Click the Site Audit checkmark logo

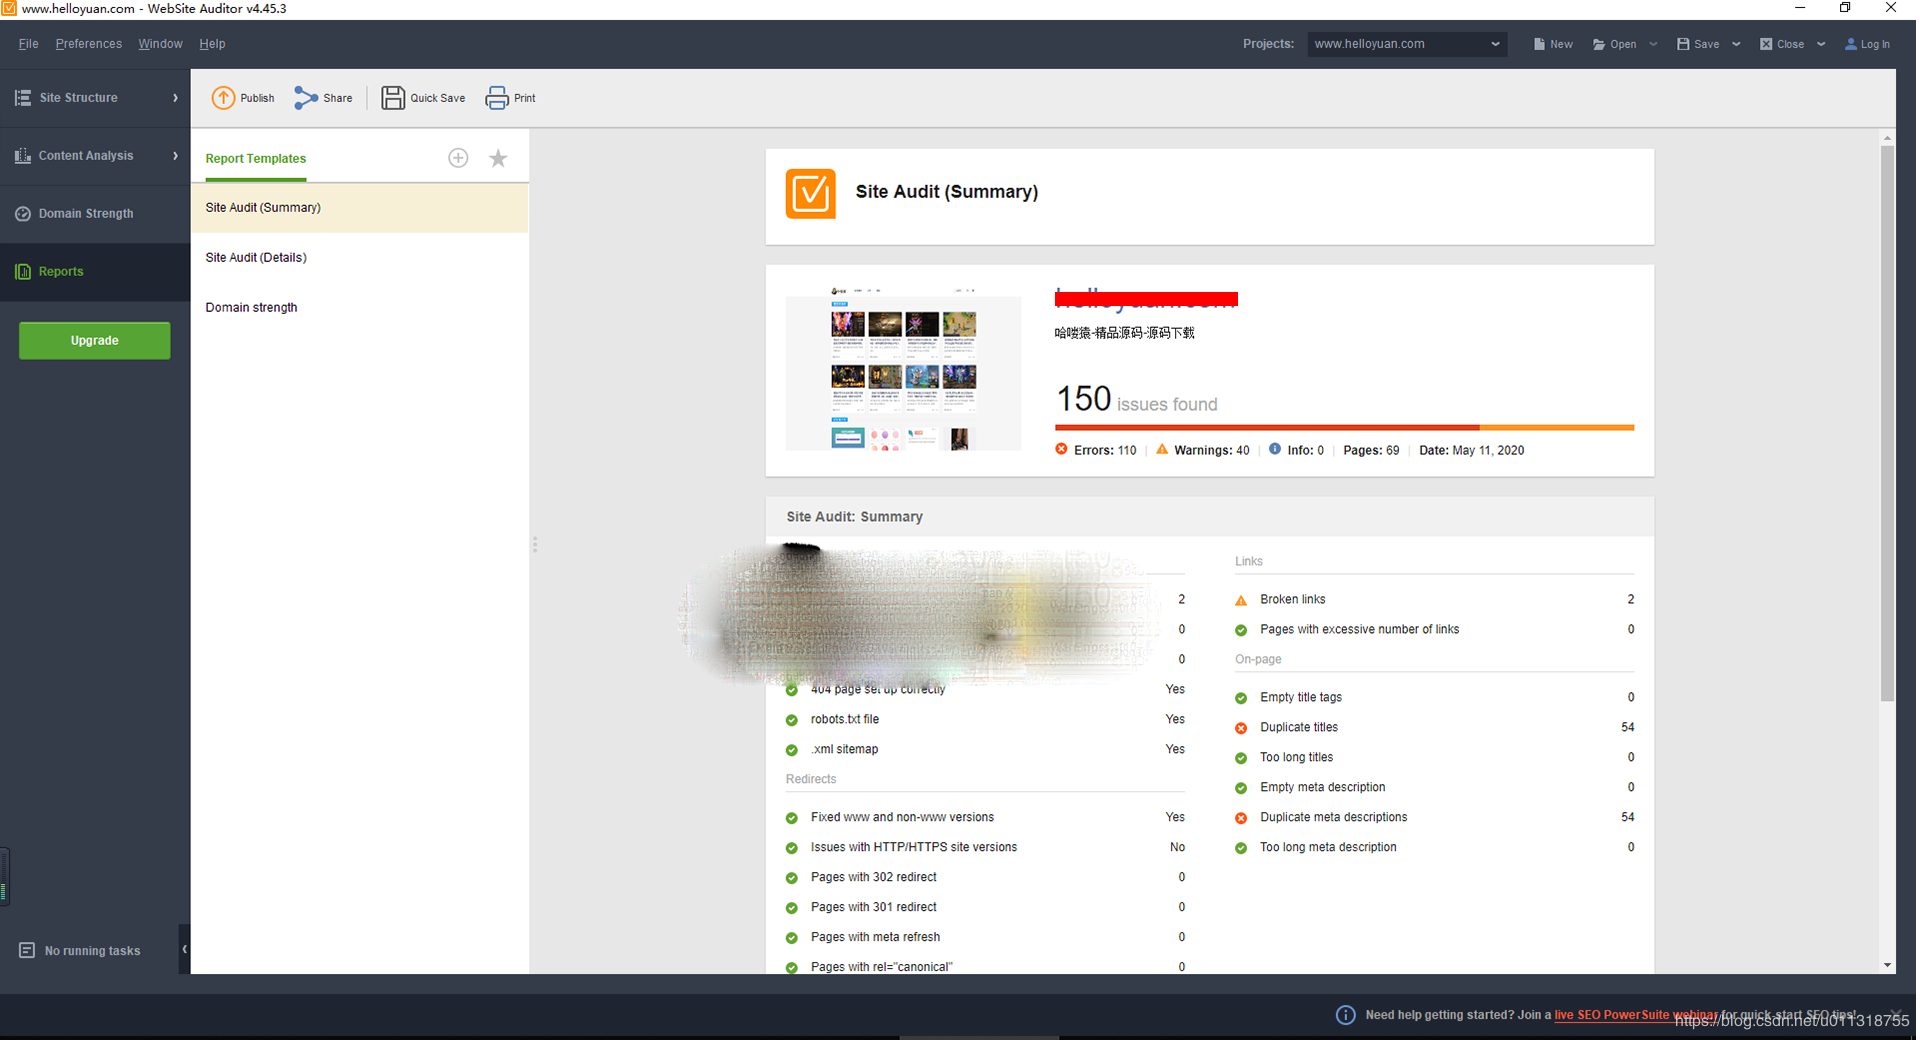click(x=810, y=193)
